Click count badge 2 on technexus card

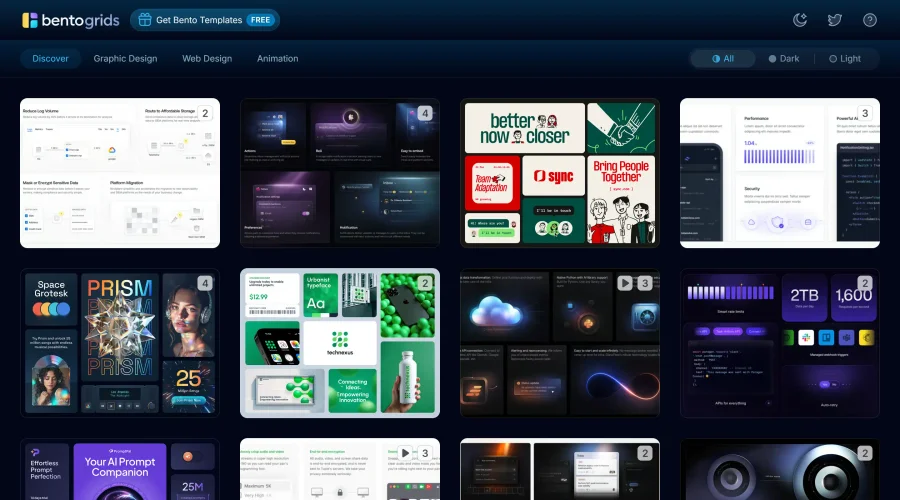click(425, 283)
